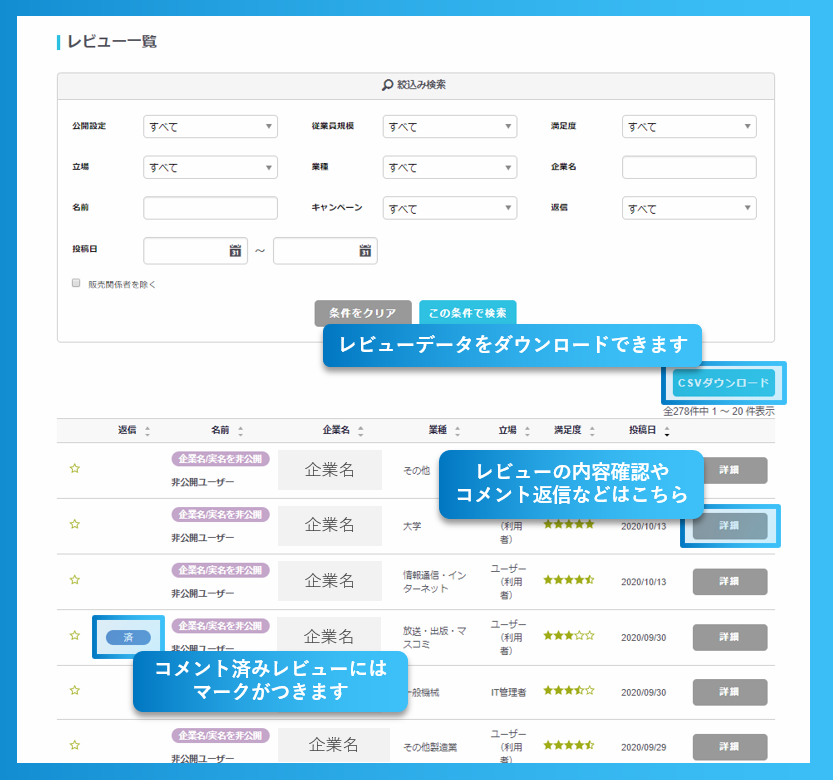The image size is (833, 780).
Task: Enable the 販売関係者を除く filter checkbox
Action: click(x=75, y=283)
